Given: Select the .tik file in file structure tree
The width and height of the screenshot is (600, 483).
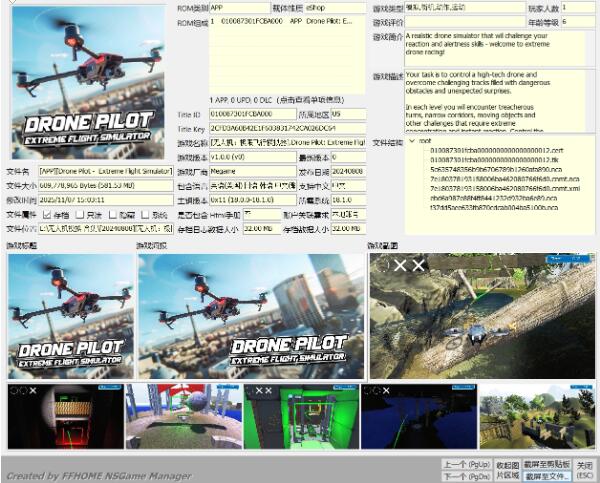Looking at the screenshot, I should pyautogui.click(x=494, y=160).
